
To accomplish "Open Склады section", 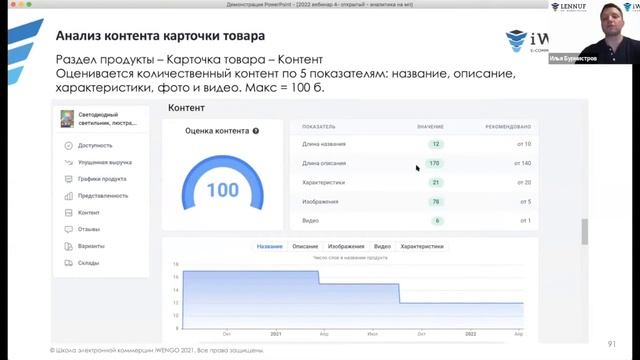I will [x=89, y=263].
